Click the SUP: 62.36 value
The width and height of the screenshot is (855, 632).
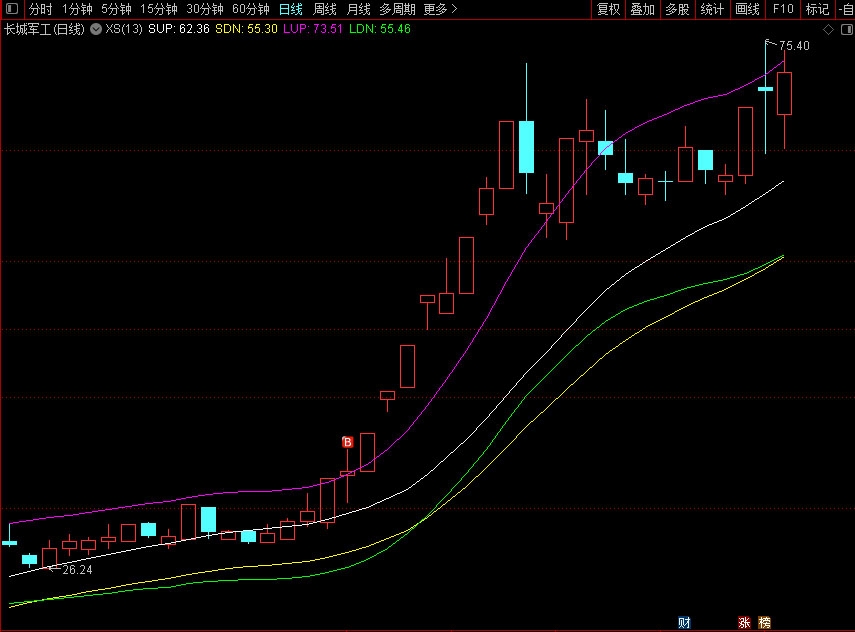point(179,29)
